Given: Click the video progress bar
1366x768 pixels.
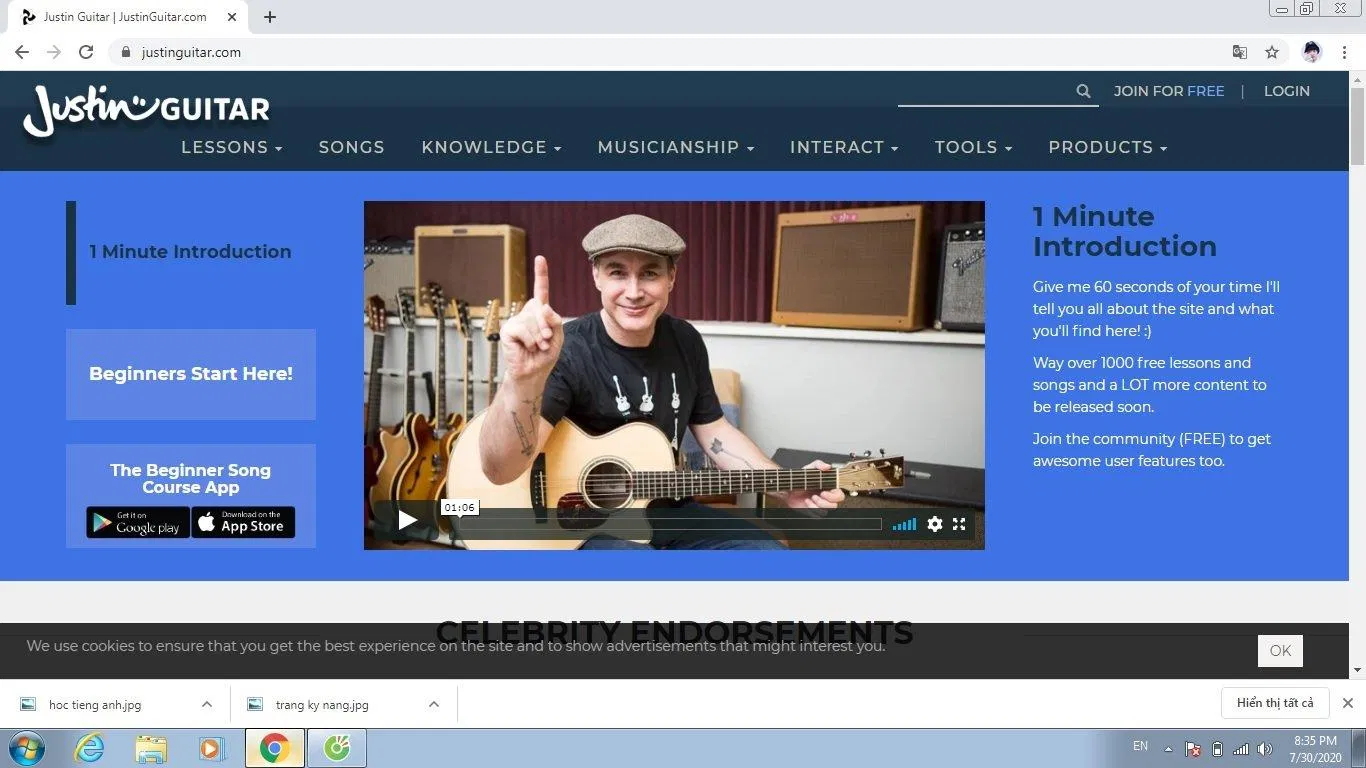Looking at the screenshot, I should click(x=670, y=523).
